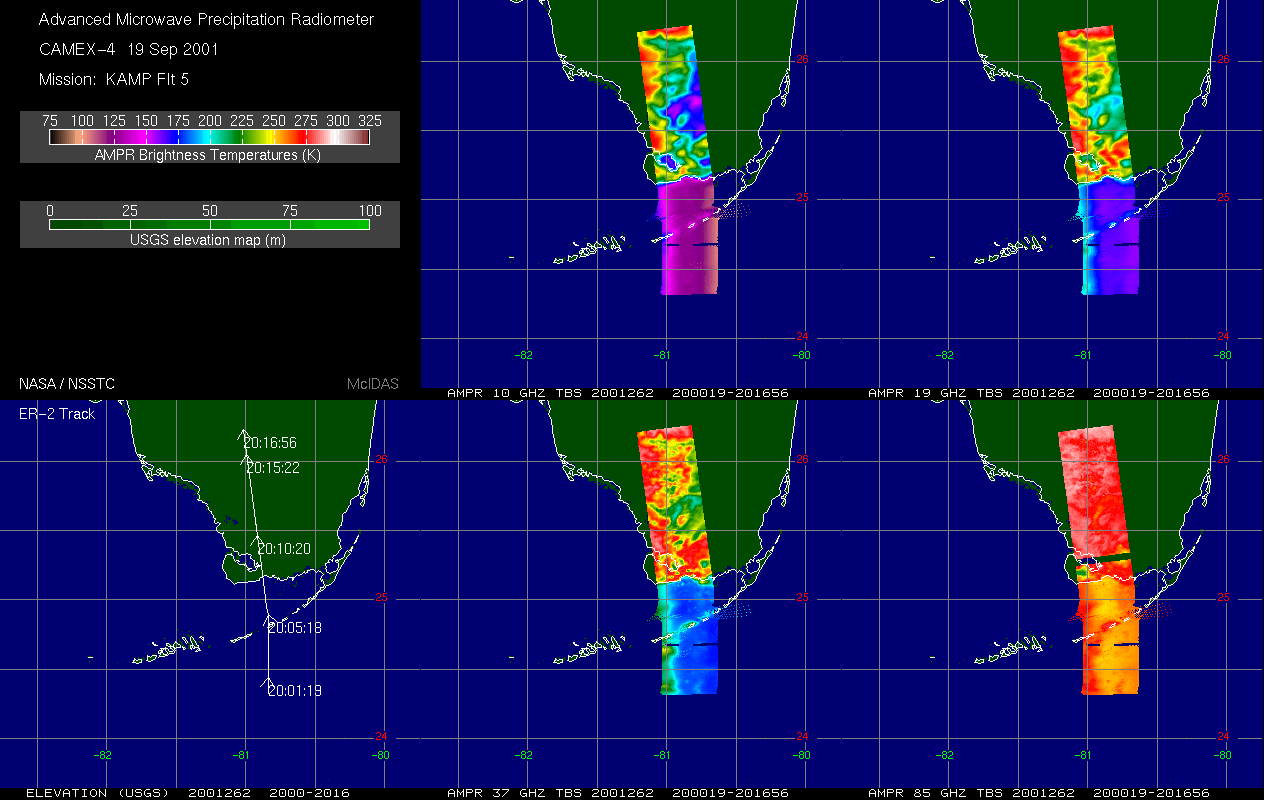Click the AMPR 10 GHZ TBS caption
This screenshot has height=800, width=1264.
pos(618,393)
